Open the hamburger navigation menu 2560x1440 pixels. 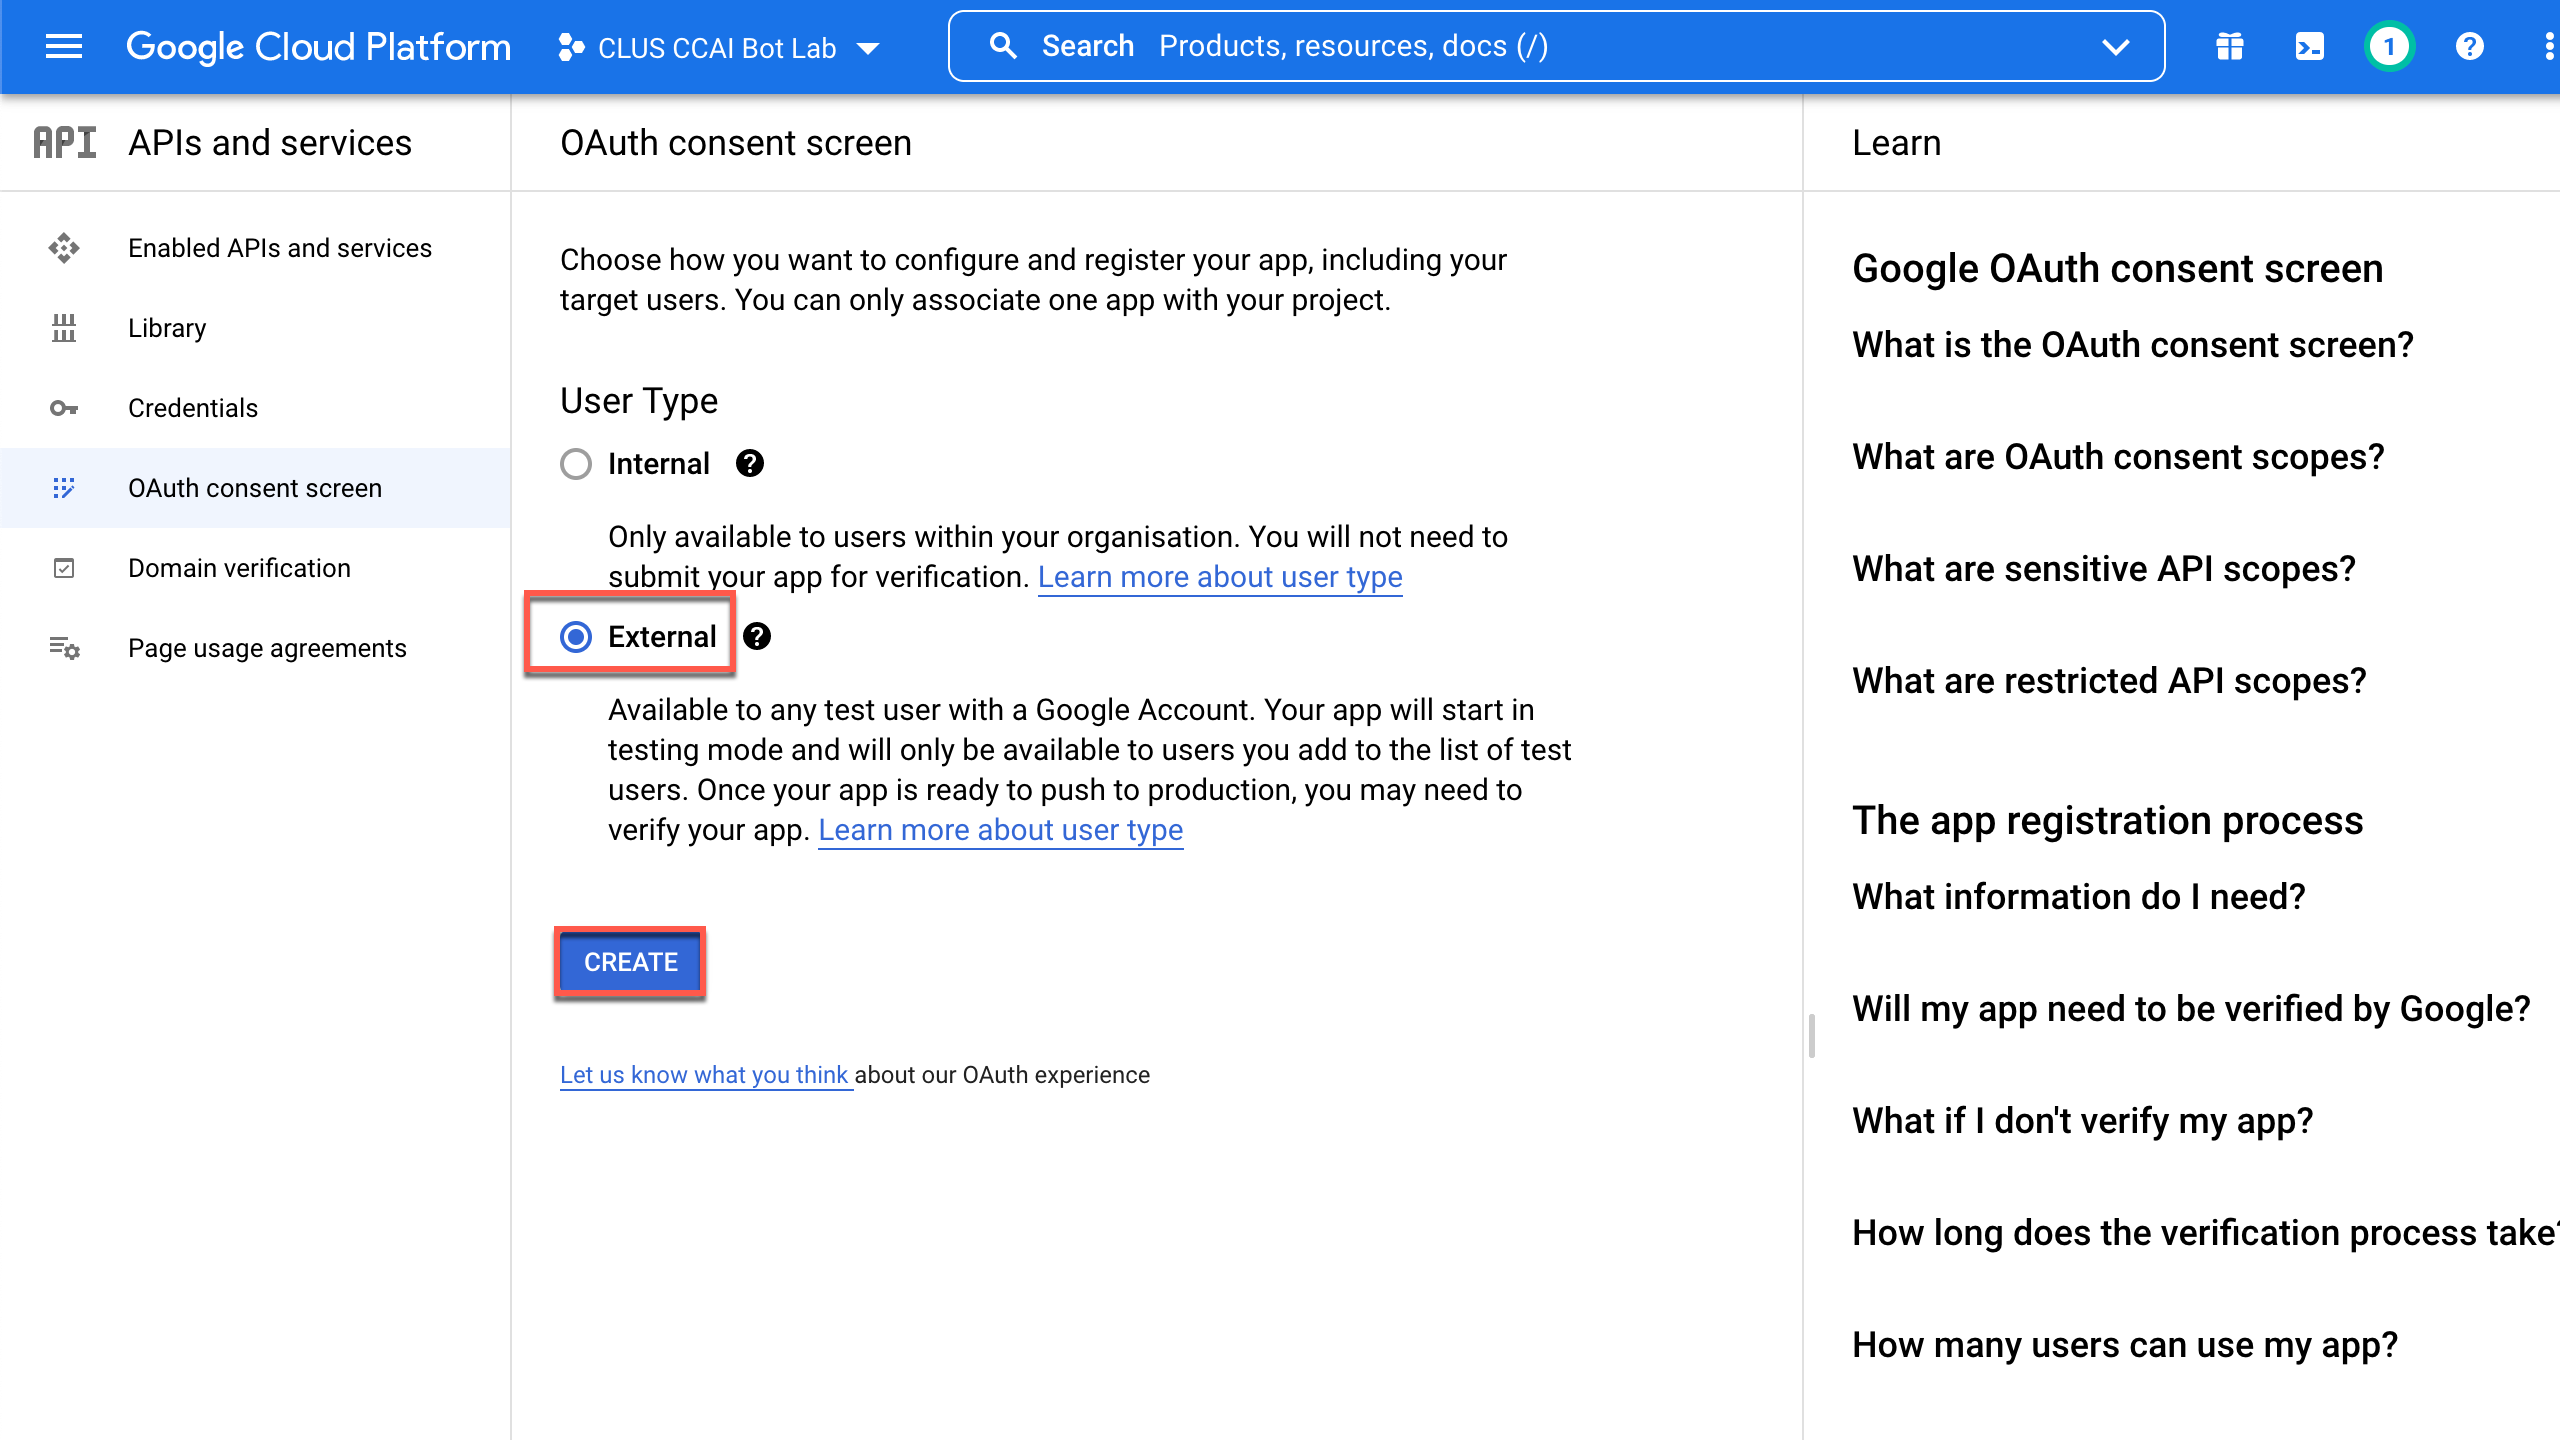click(x=64, y=47)
